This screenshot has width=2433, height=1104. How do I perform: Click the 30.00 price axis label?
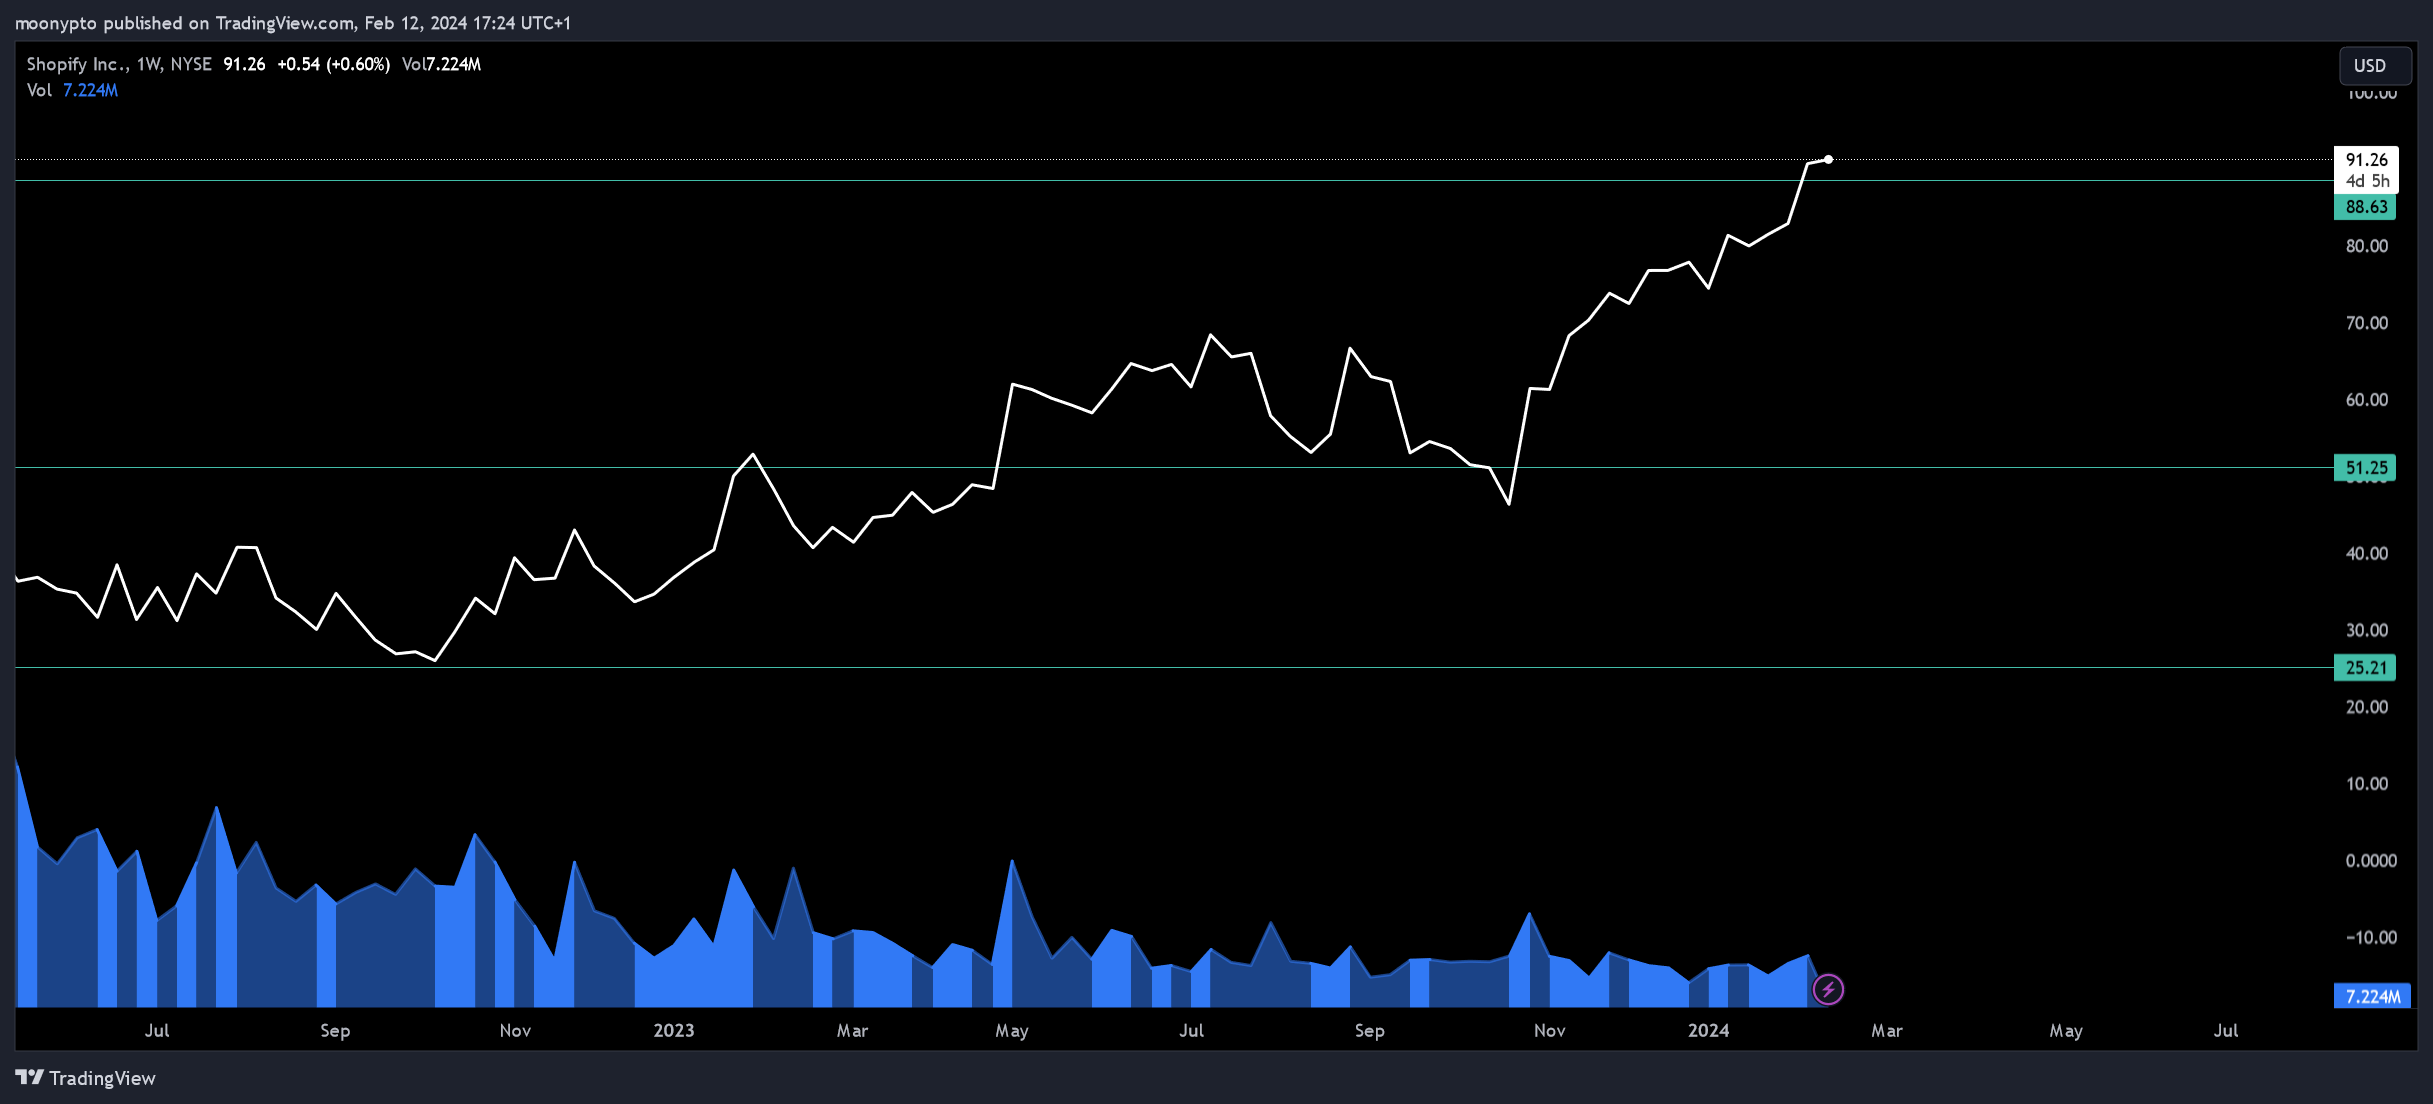[2366, 630]
